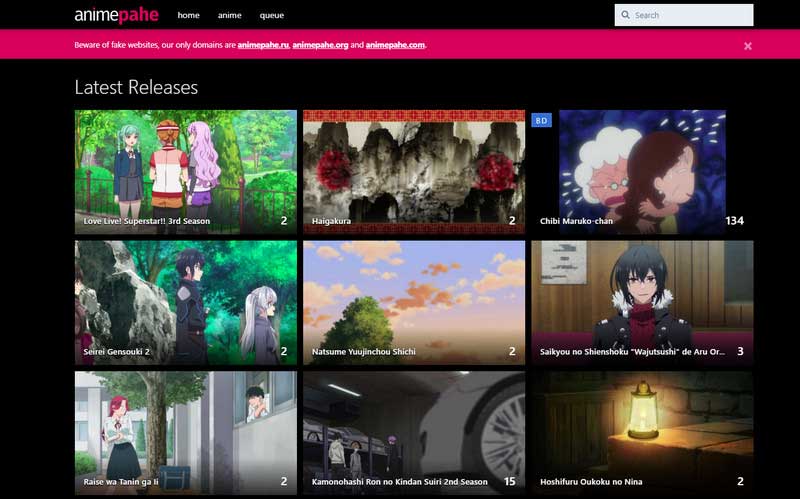Click the Love Live! Superstar!! 3rd Season title

147,221
